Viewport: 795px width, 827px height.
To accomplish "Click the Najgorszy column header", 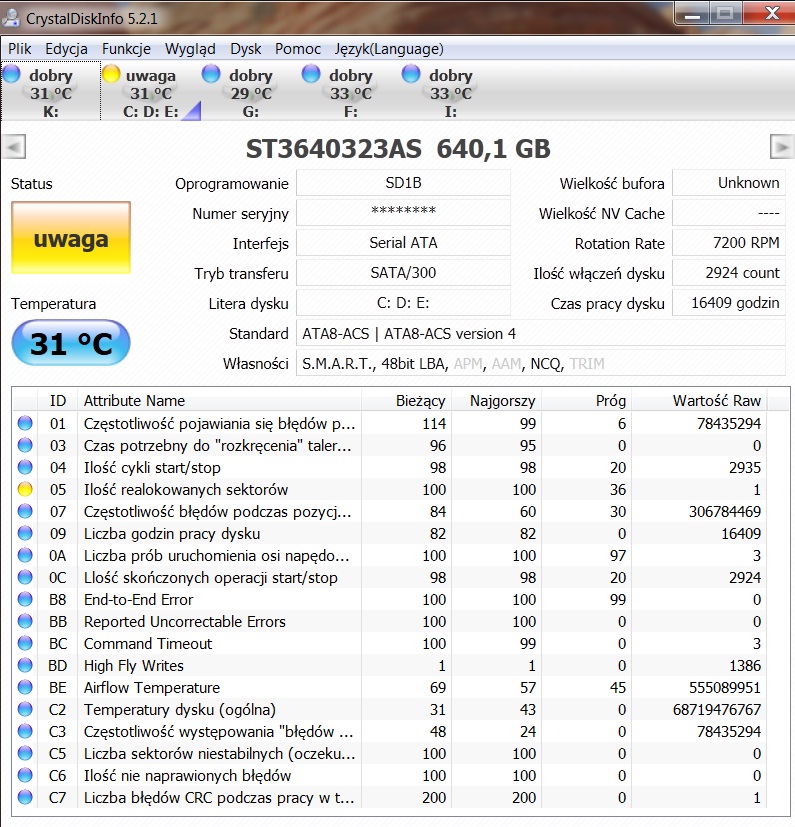I will (x=496, y=401).
